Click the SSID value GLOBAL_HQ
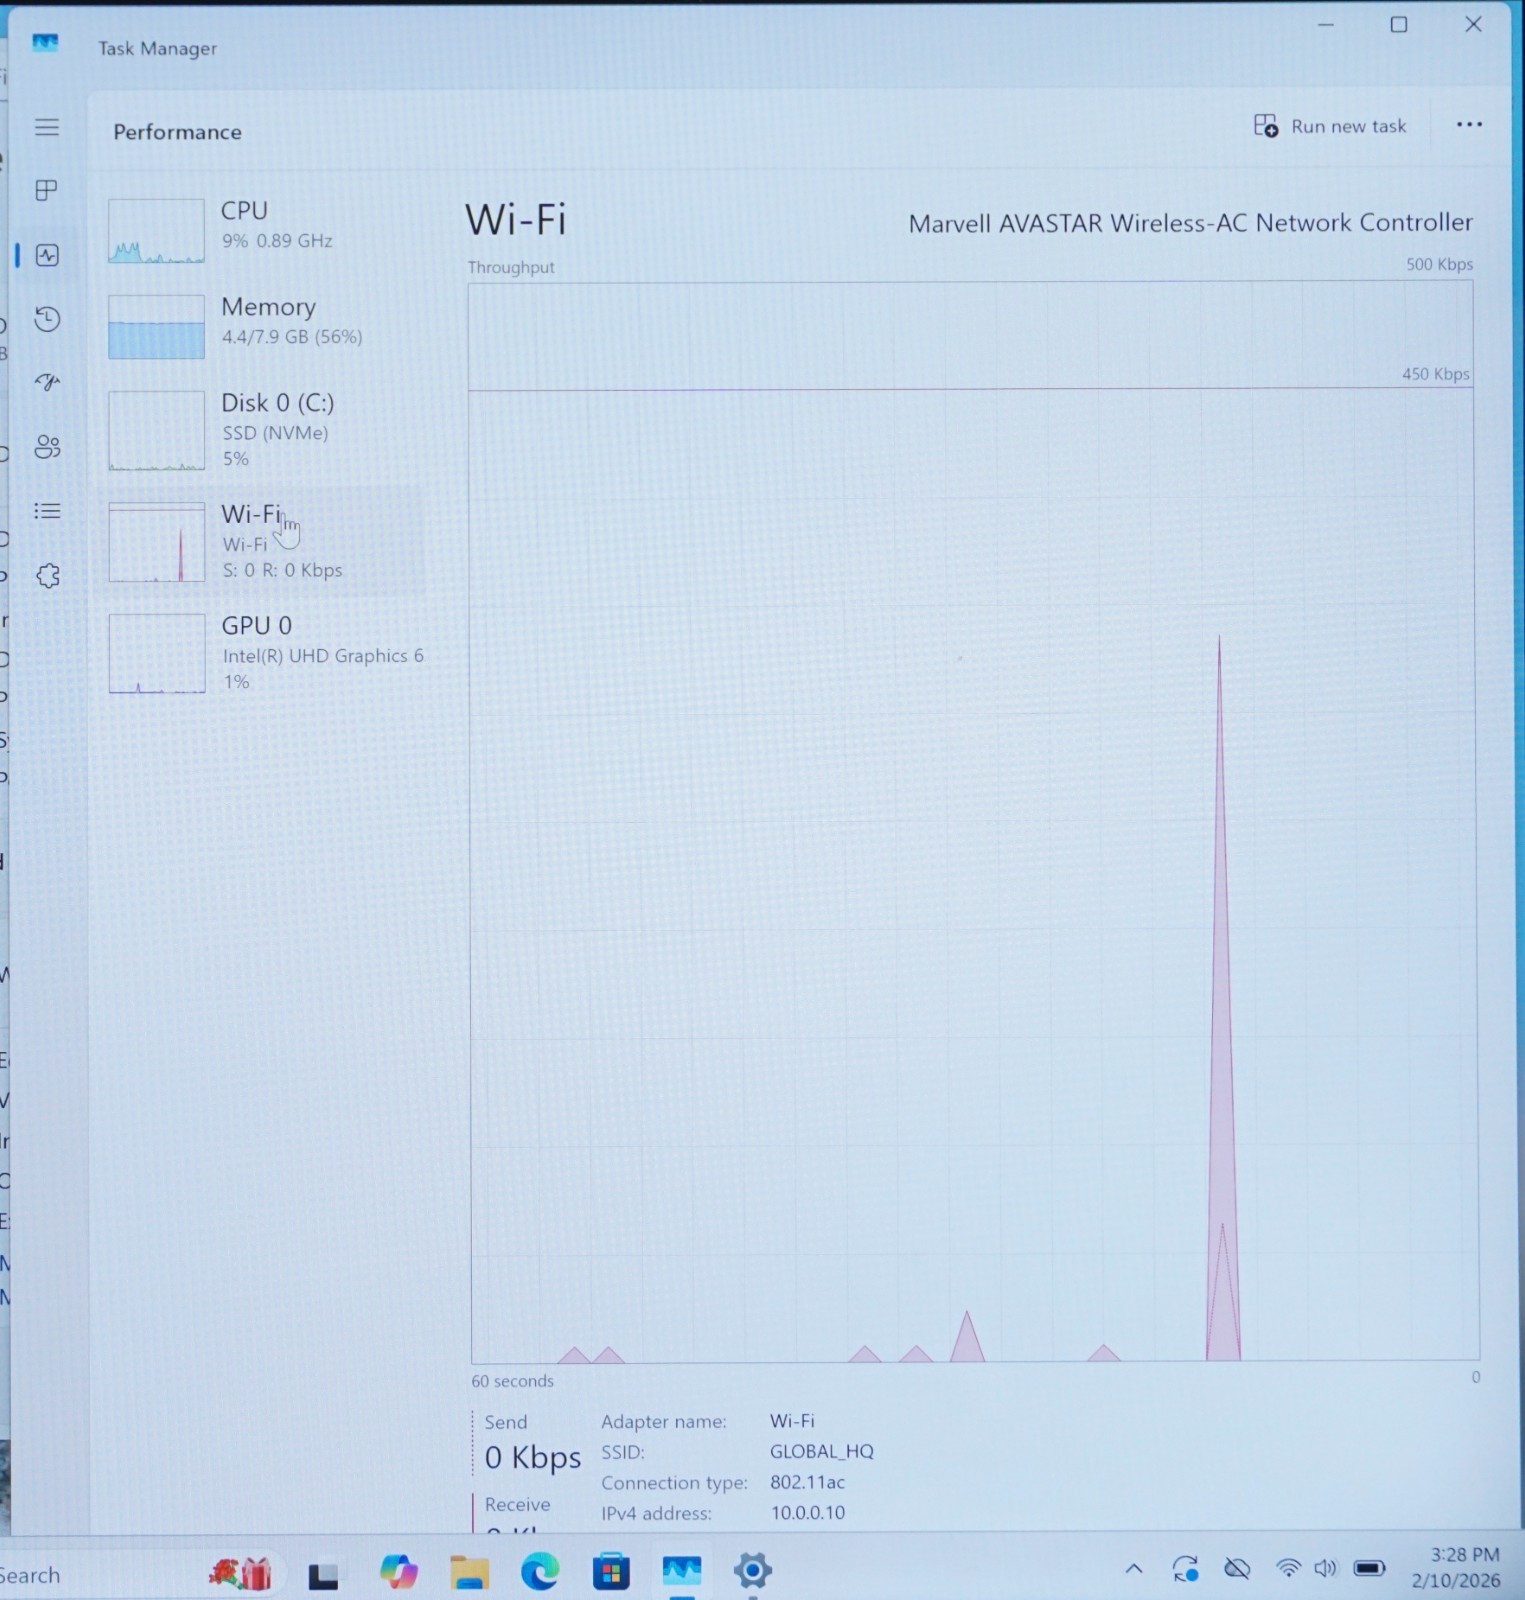Image resolution: width=1525 pixels, height=1600 pixels. tap(822, 1451)
